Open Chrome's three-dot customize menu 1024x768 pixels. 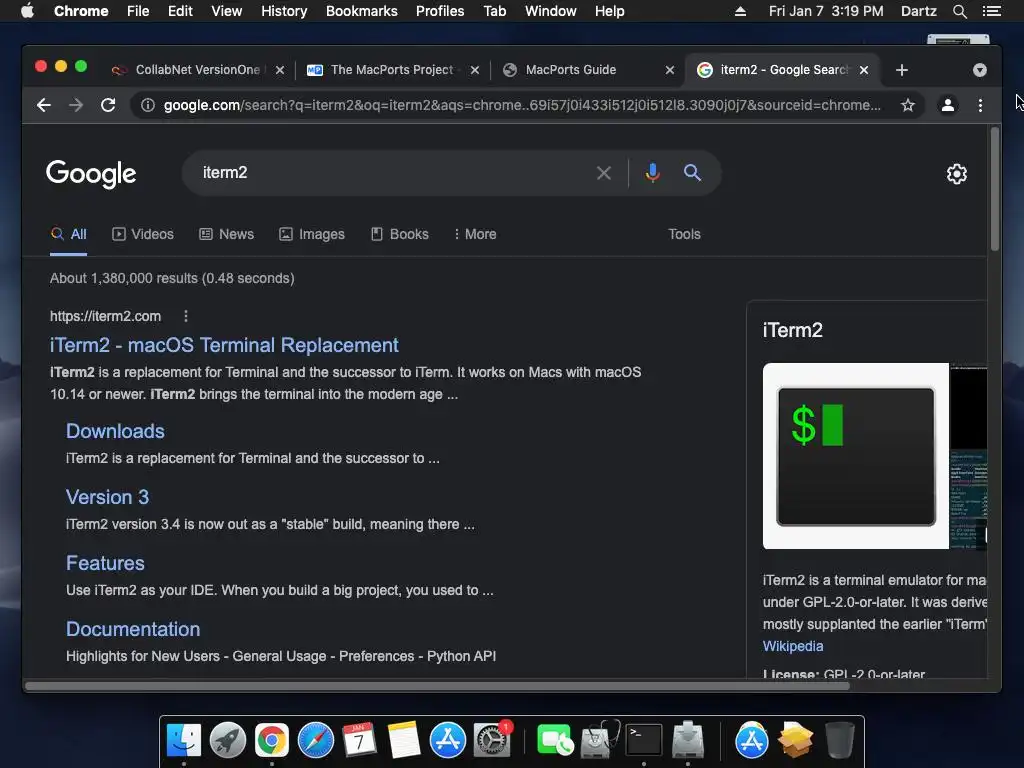pos(980,105)
